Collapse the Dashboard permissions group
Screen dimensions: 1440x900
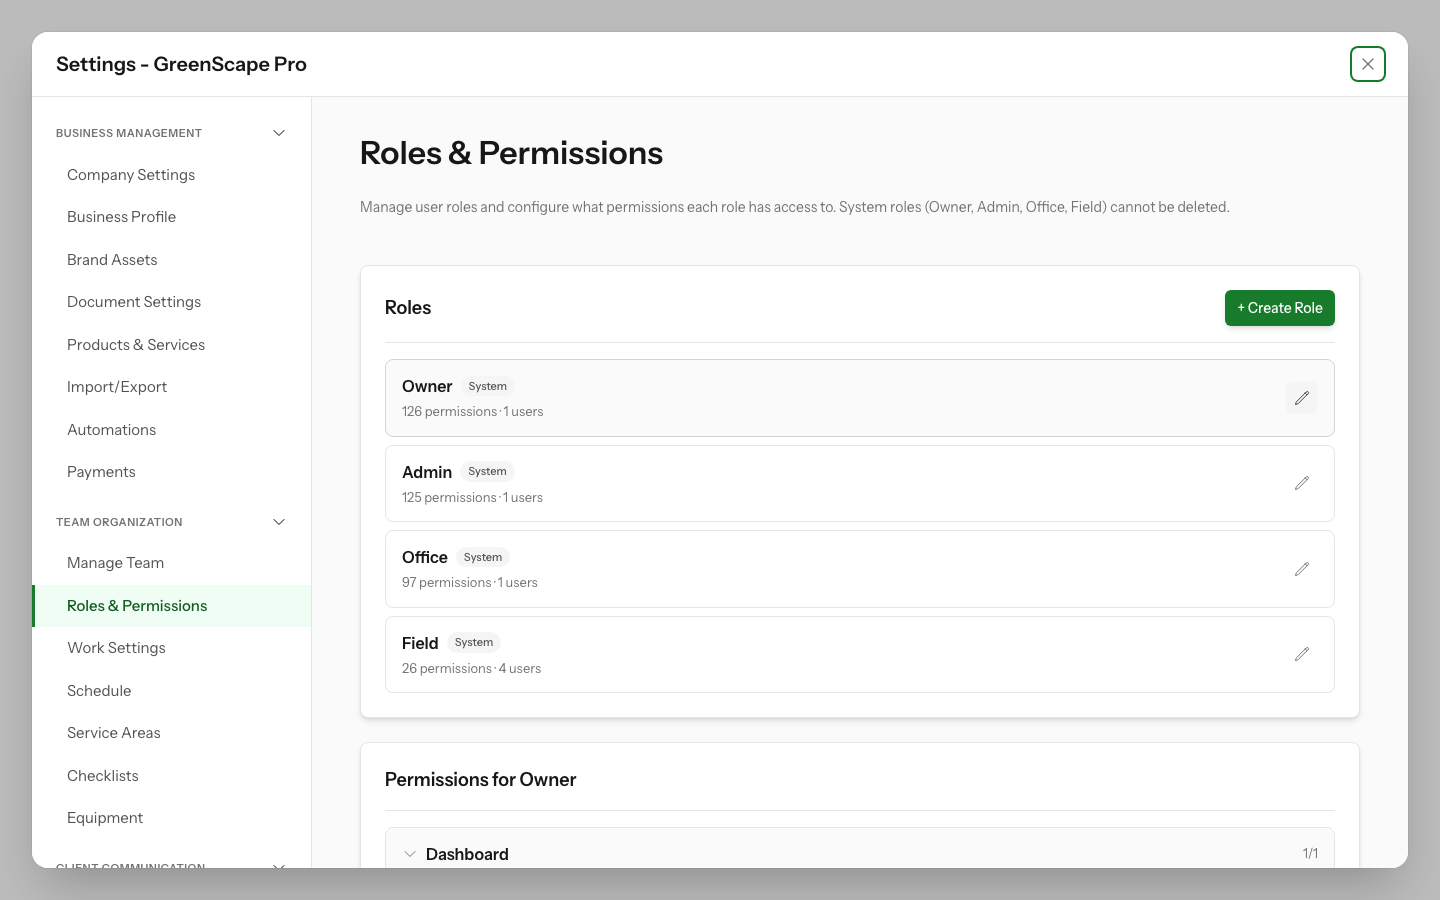(410, 853)
